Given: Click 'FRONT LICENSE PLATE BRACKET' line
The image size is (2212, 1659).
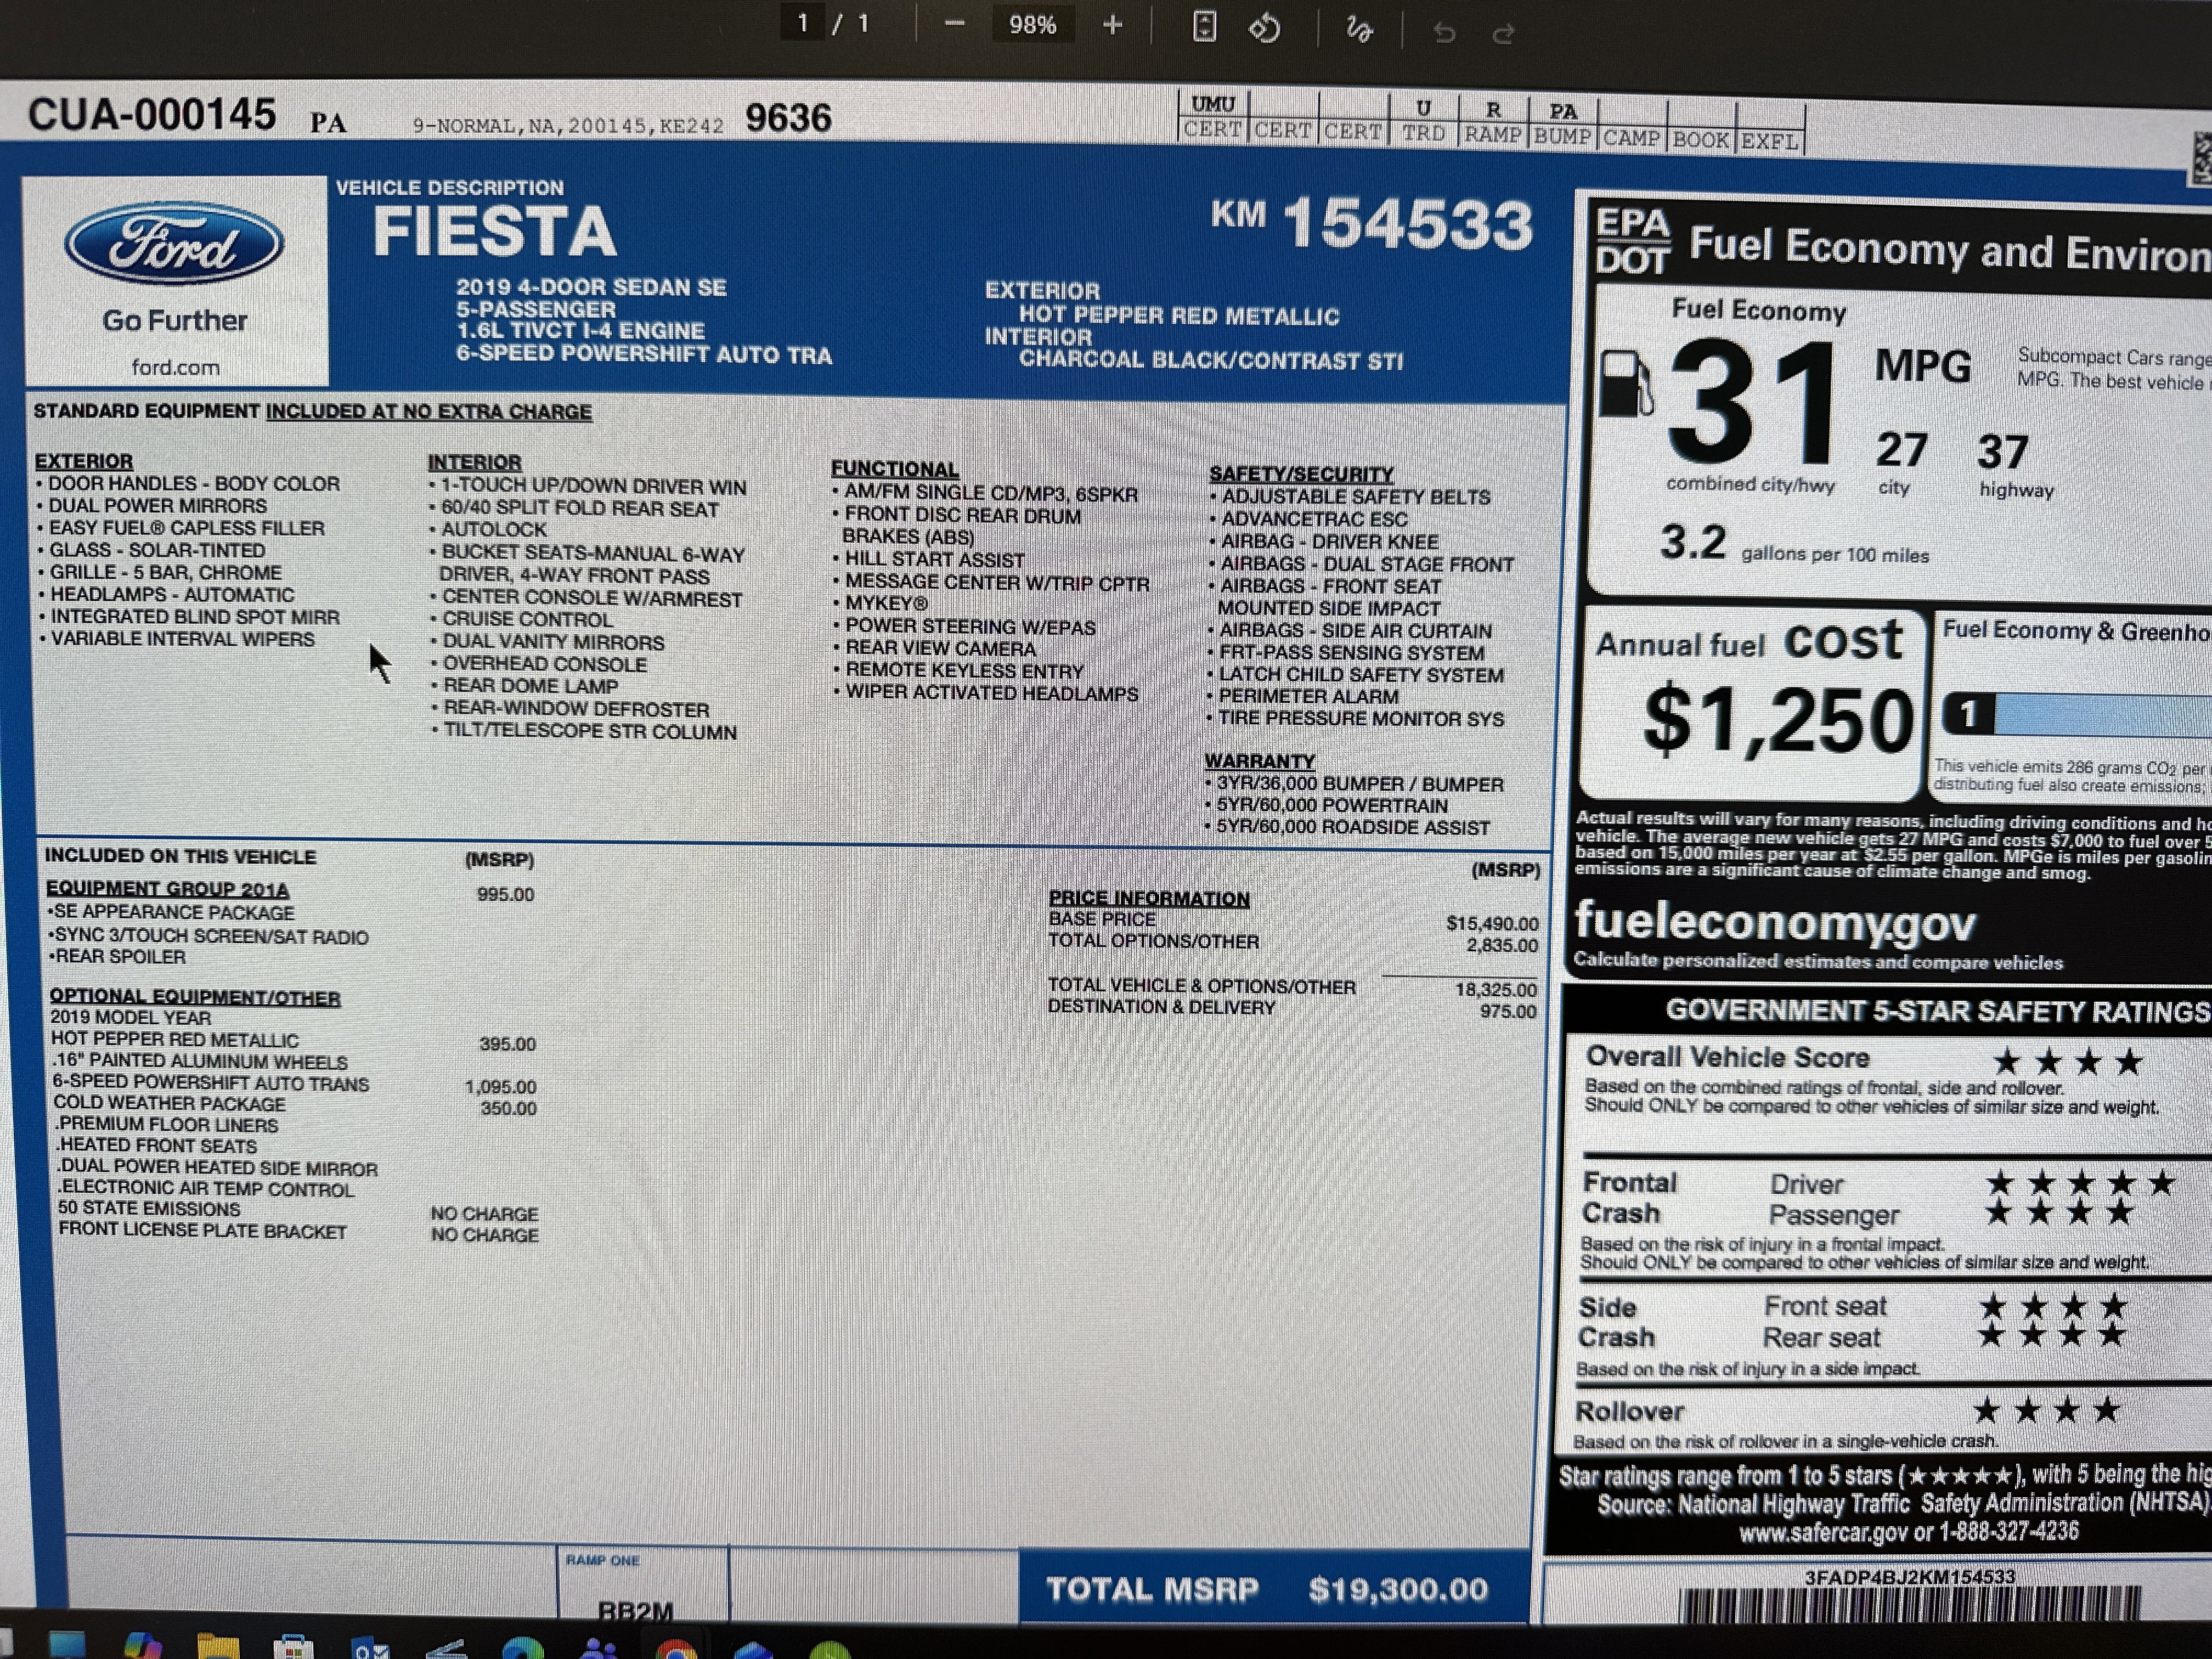Looking at the screenshot, I should point(202,1231).
